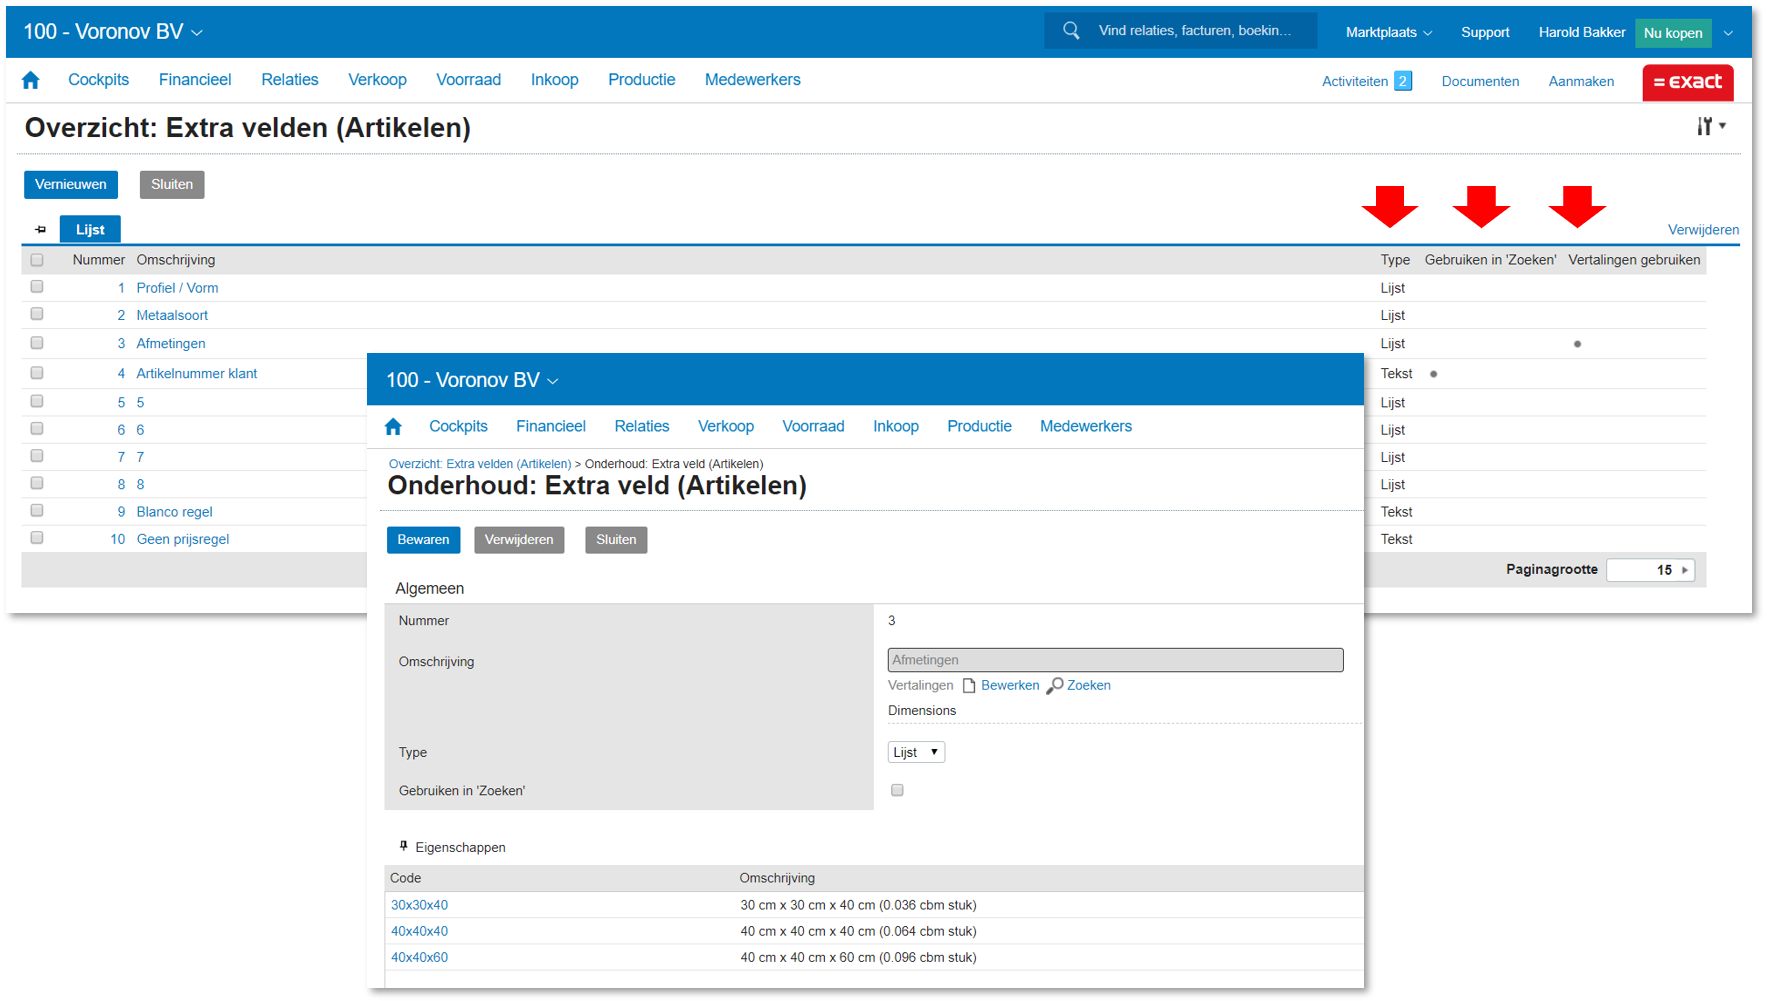Click the search magnifier icon in the top bar
1767x1001 pixels.
click(x=1071, y=31)
